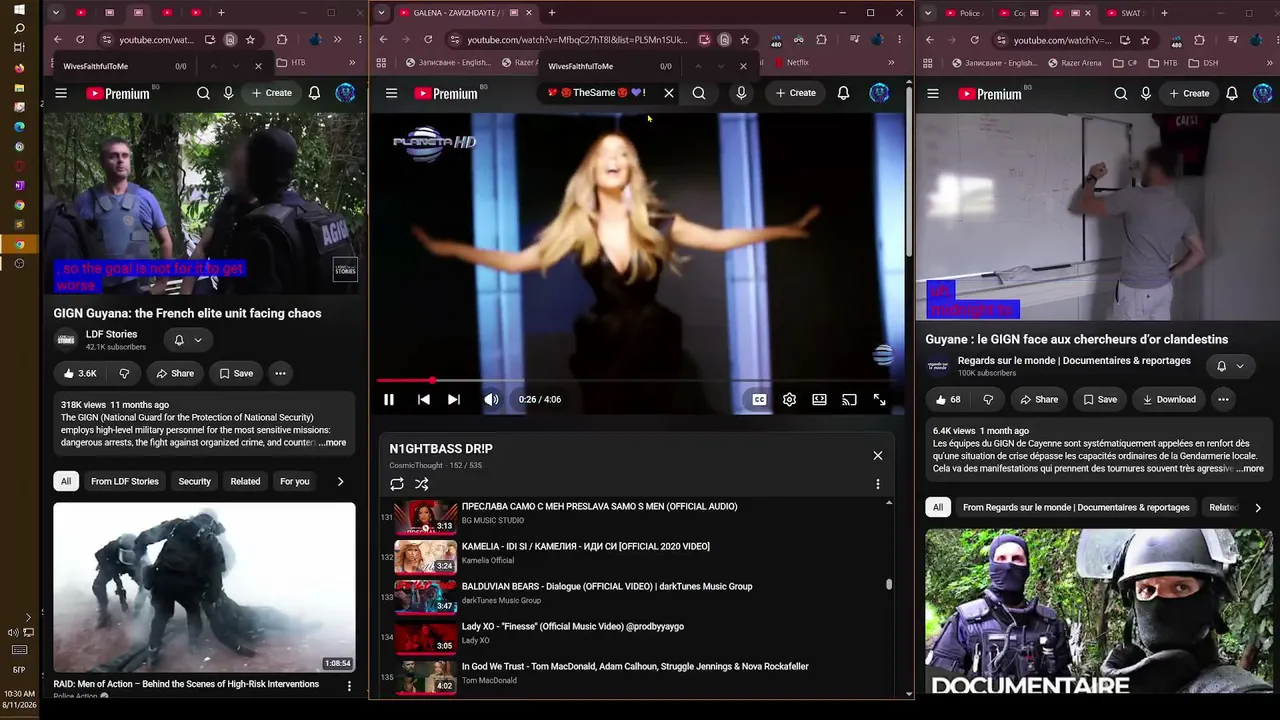
Task: Select From Regards sur le monde chip
Action: pyautogui.click(x=1076, y=507)
